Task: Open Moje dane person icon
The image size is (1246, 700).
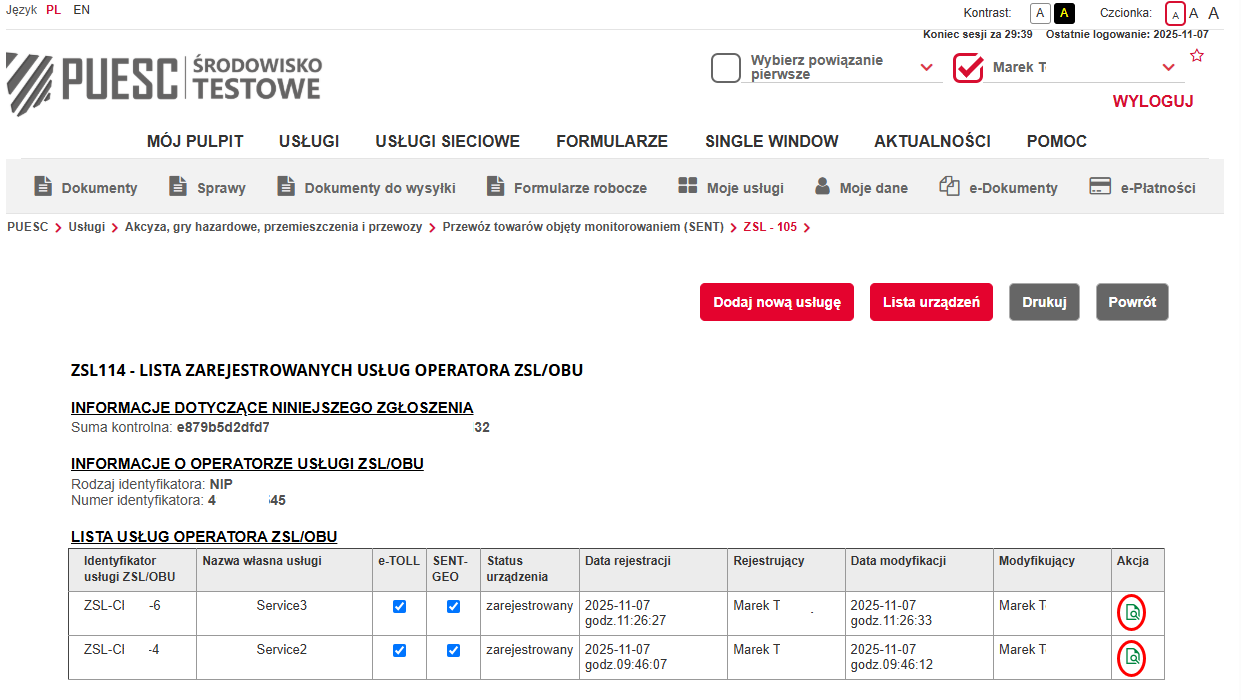Action: coord(823,187)
